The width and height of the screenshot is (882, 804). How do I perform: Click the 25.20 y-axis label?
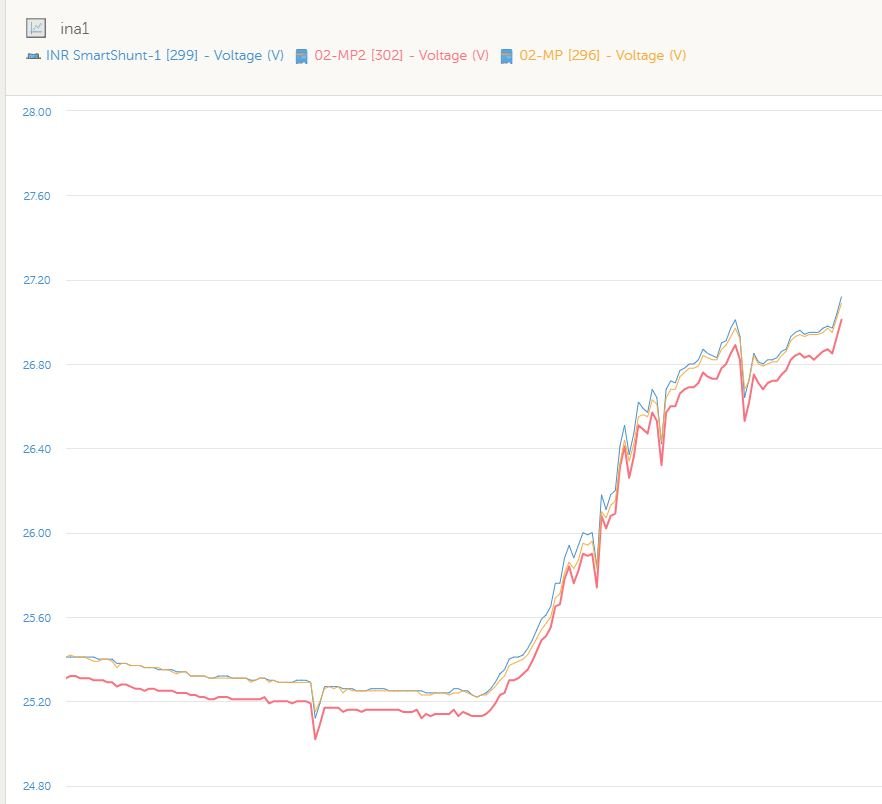(37, 702)
